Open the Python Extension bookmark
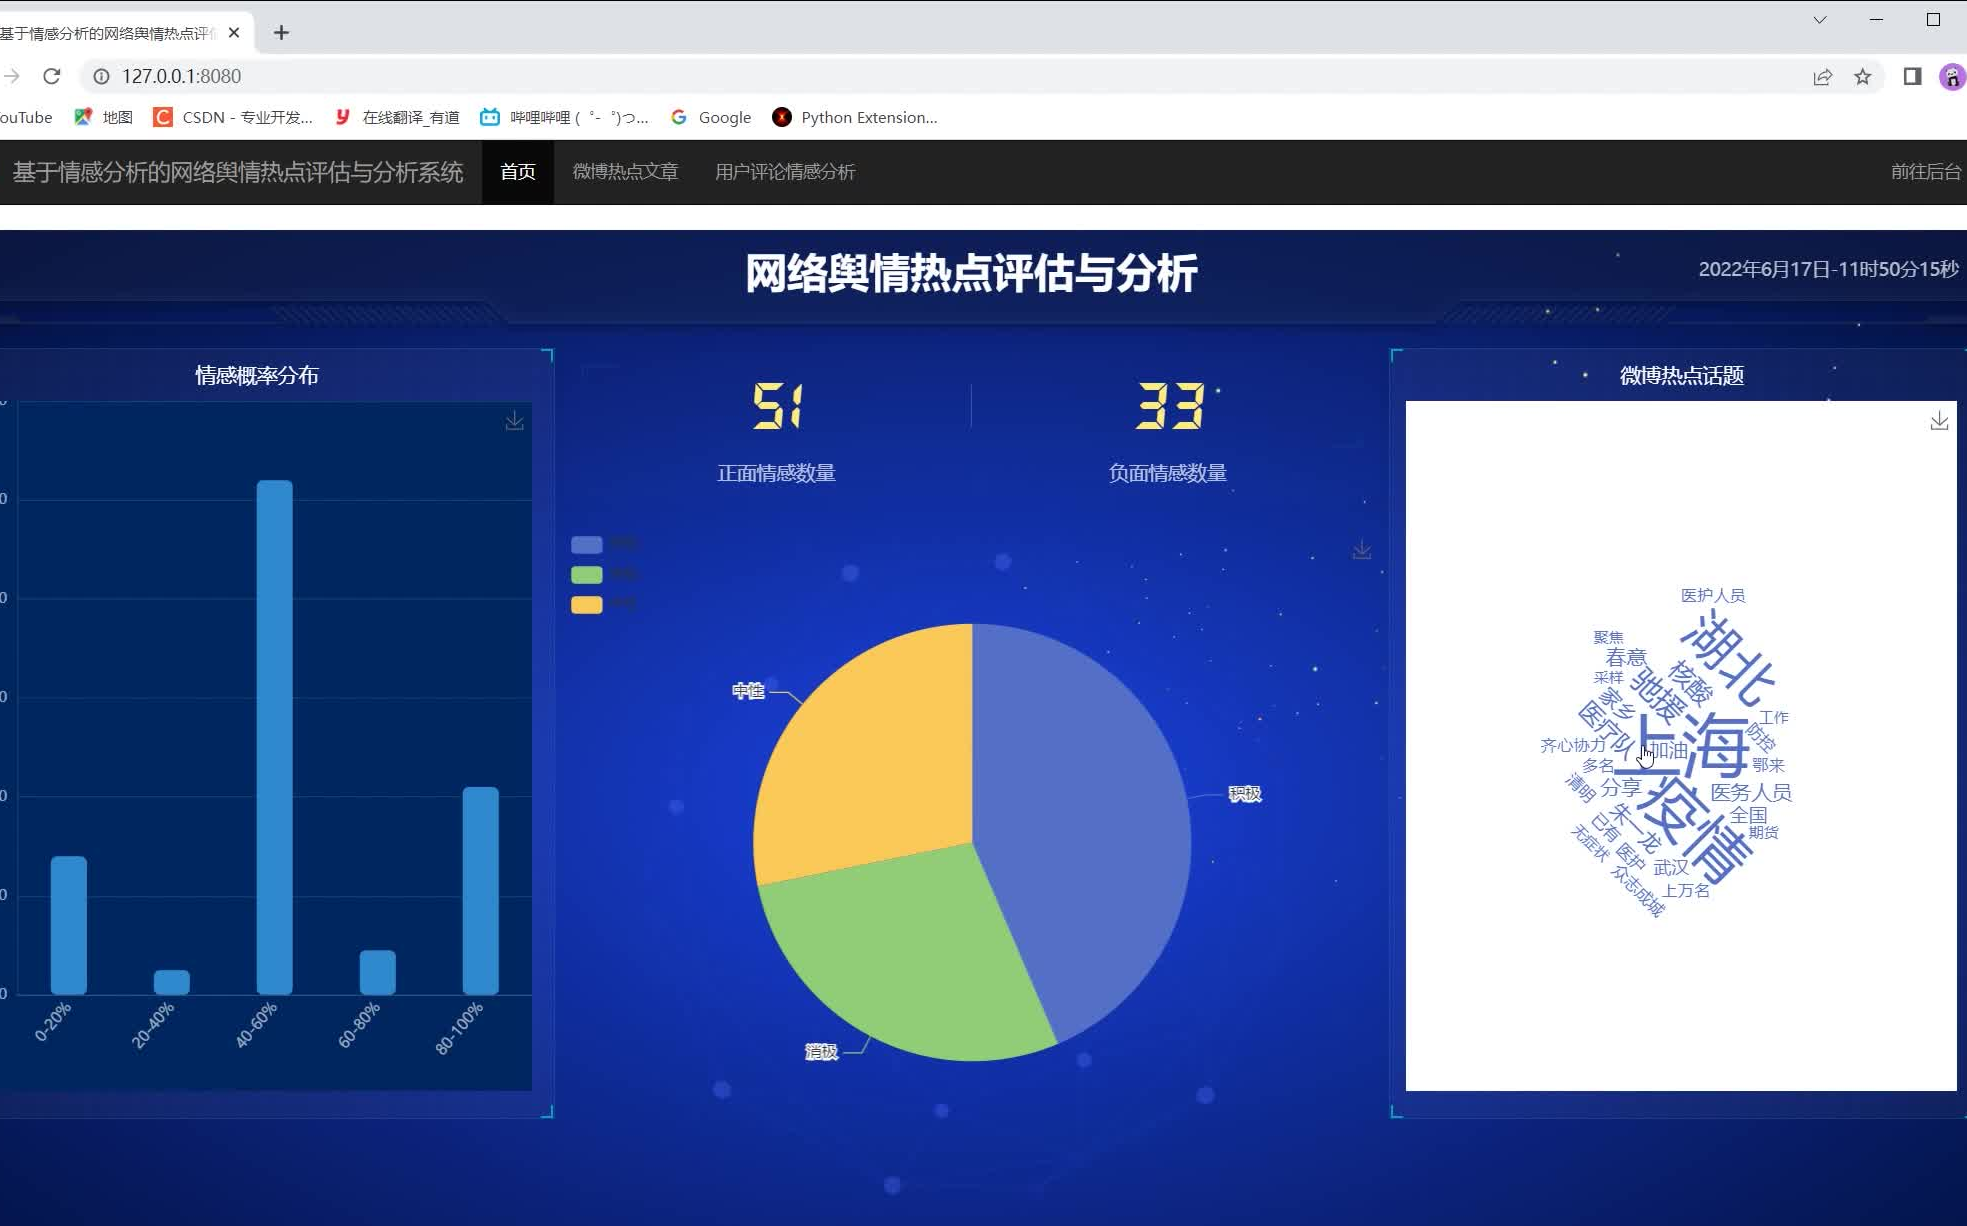1967x1226 pixels. 855,117
